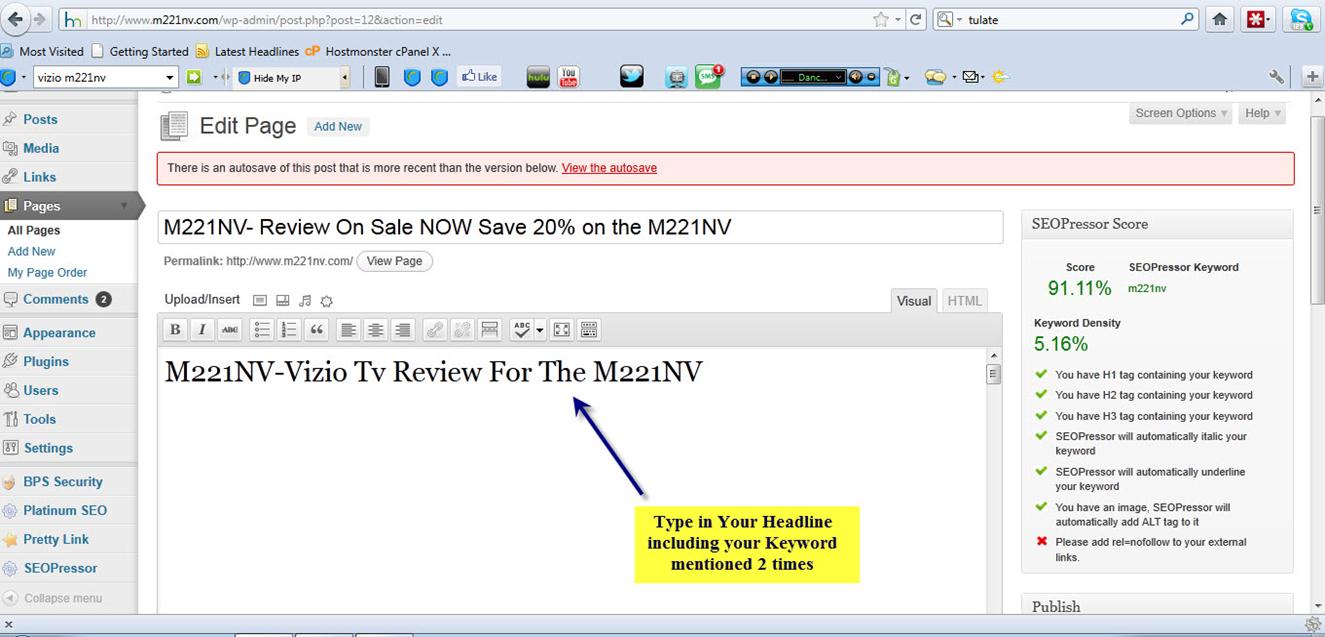The image size is (1325, 637).
Task: Insert an unordered bullet list
Action: pos(261,330)
